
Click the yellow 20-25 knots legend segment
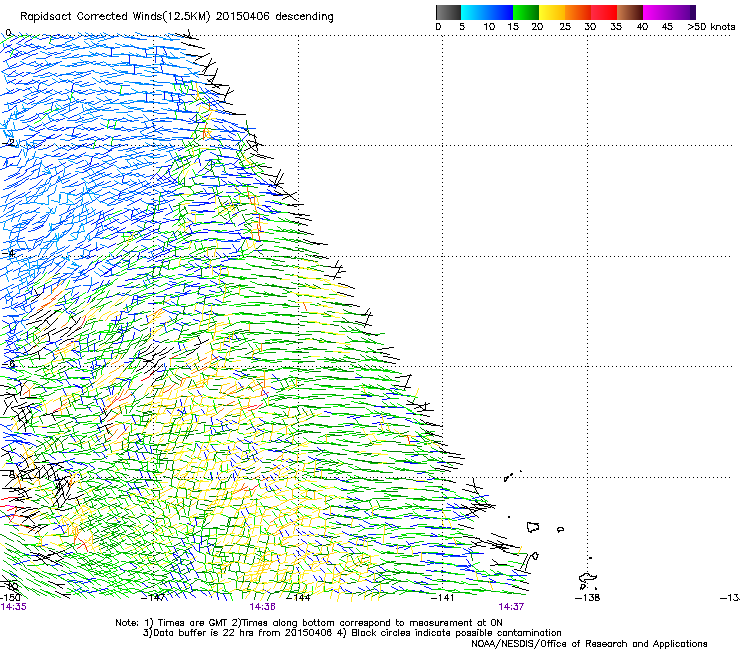tap(552, 12)
